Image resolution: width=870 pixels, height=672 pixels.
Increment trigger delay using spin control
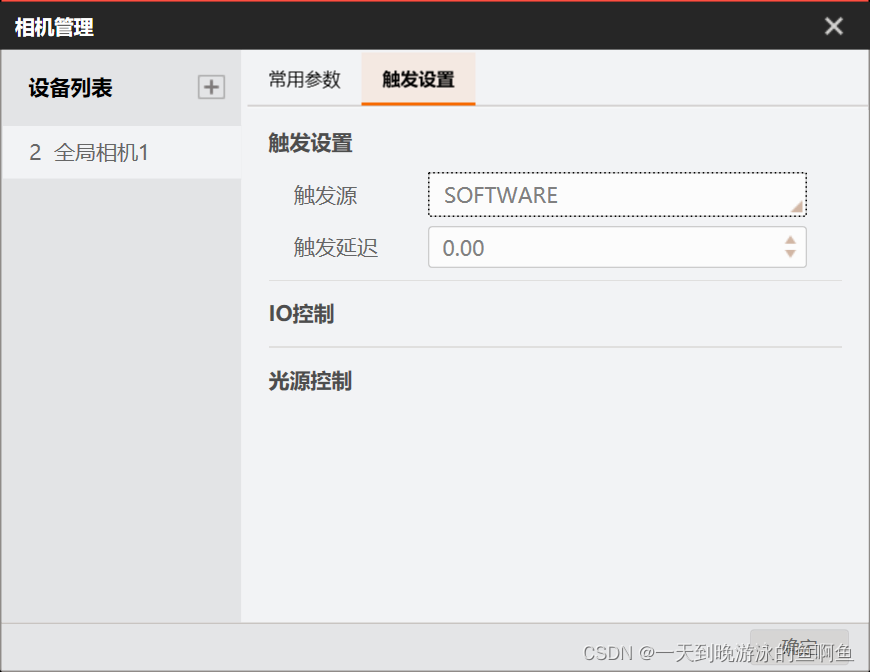click(790, 241)
